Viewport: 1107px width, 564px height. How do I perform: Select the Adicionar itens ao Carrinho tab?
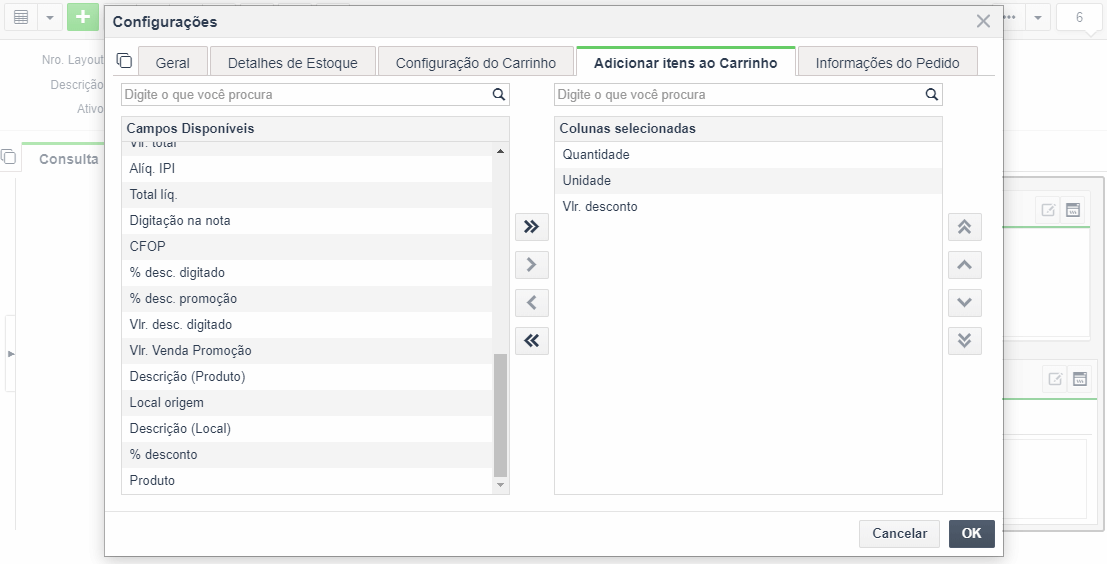click(x=686, y=62)
